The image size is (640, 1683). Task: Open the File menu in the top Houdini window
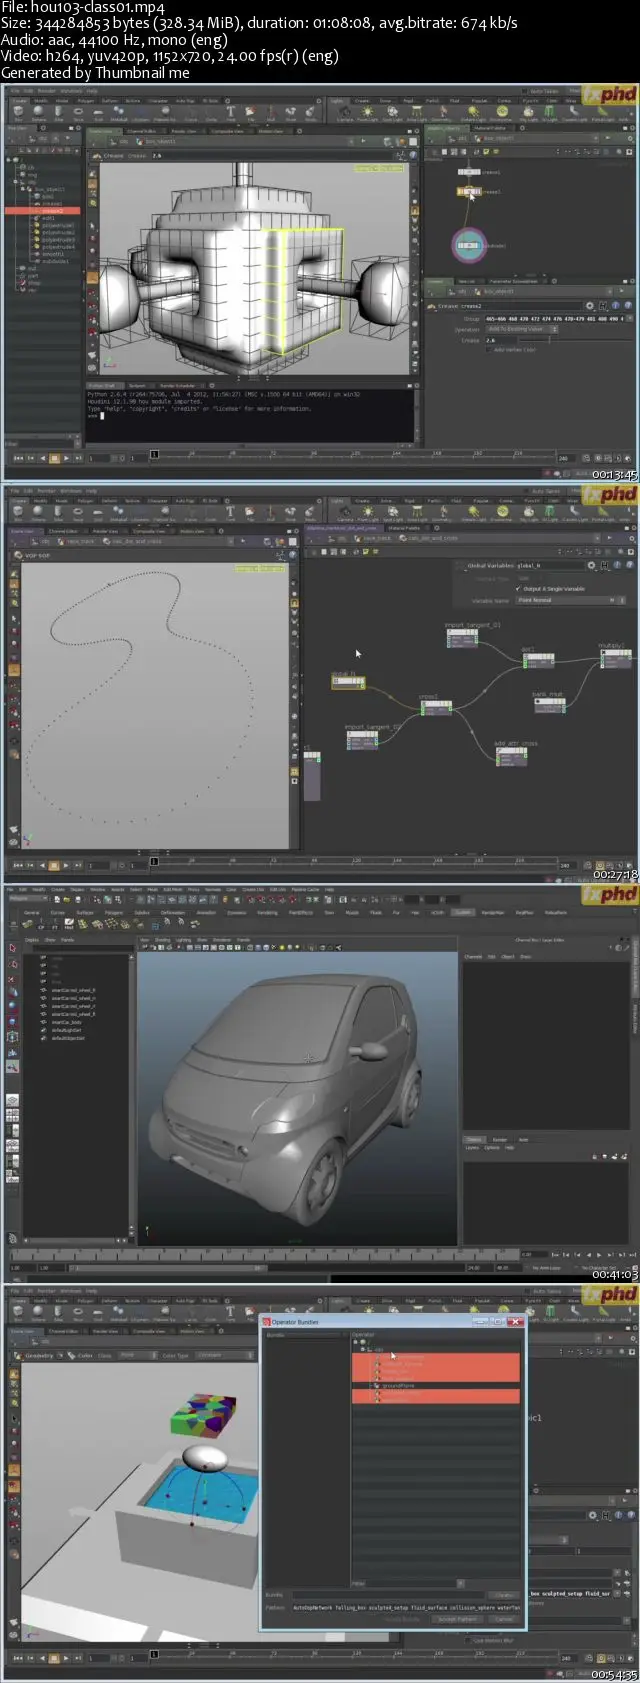click(x=14, y=91)
